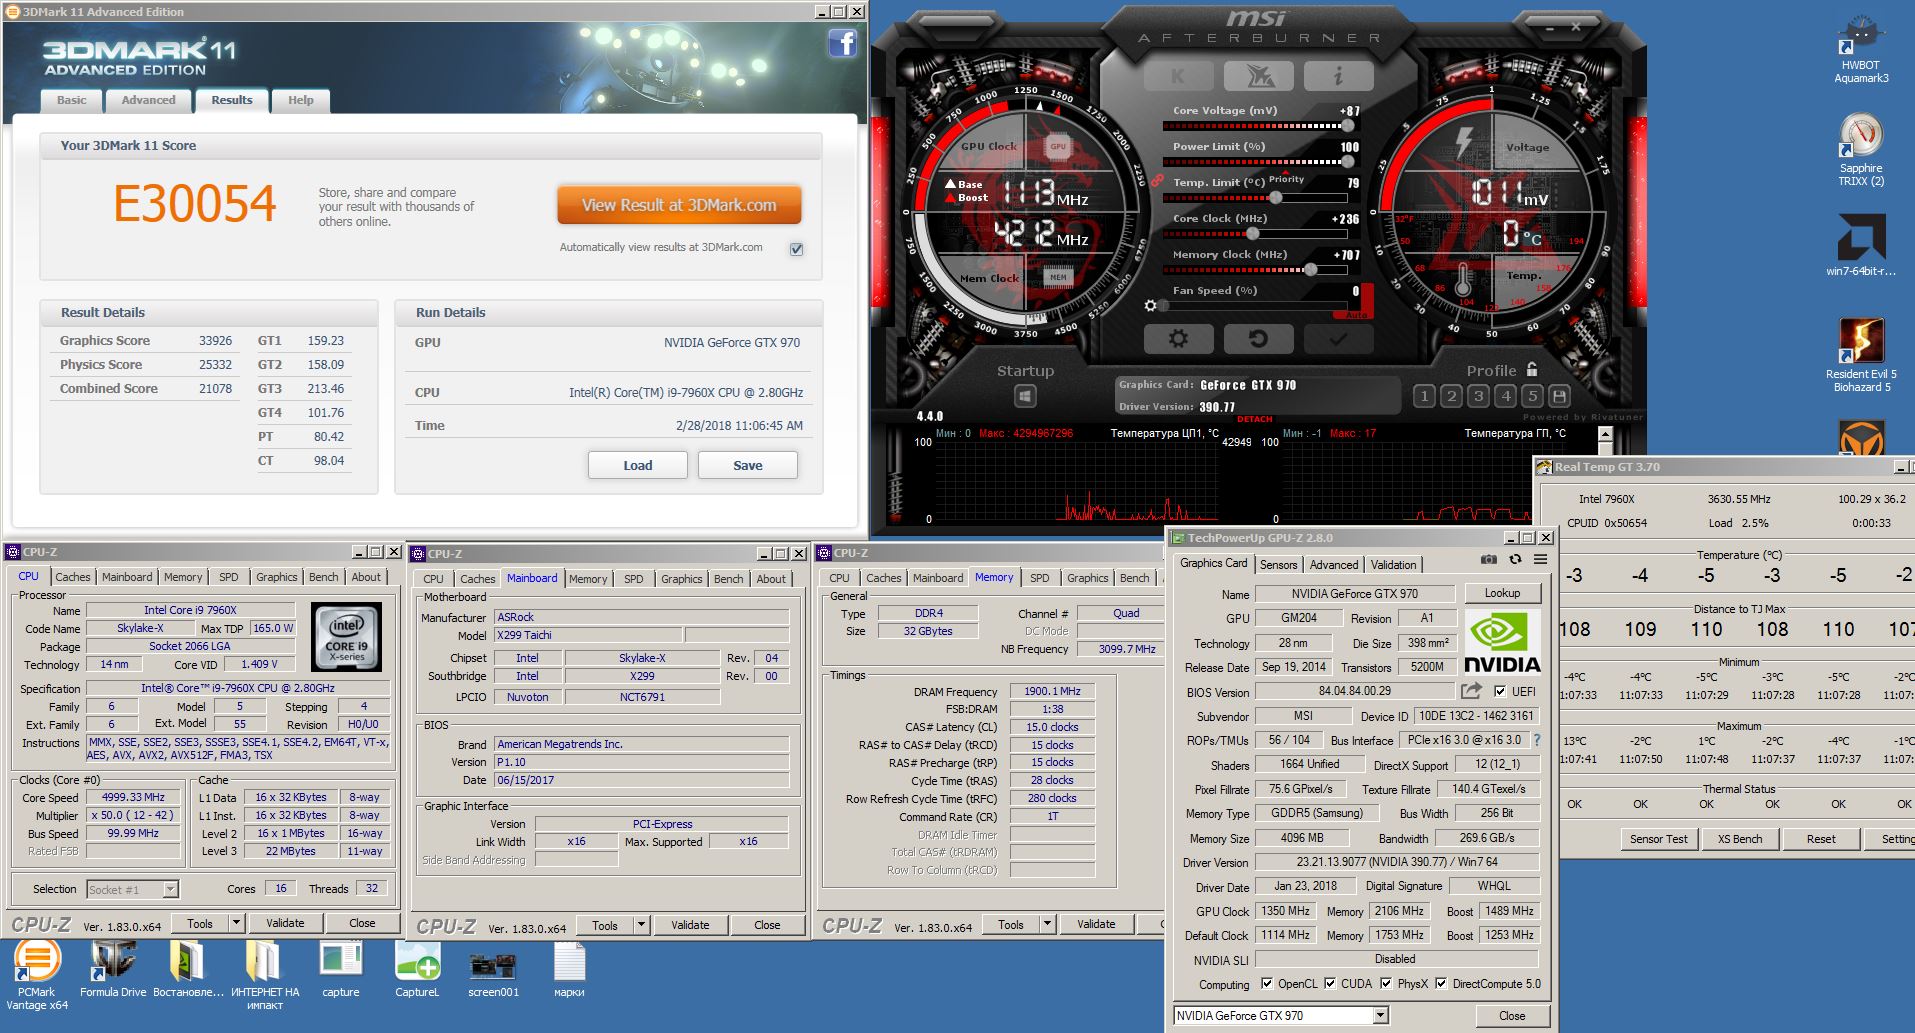The width and height of the screenshot is (1915, 1033).
Task: Open the Help tab in 3DMark 11
Action: [x=301, y=100]
